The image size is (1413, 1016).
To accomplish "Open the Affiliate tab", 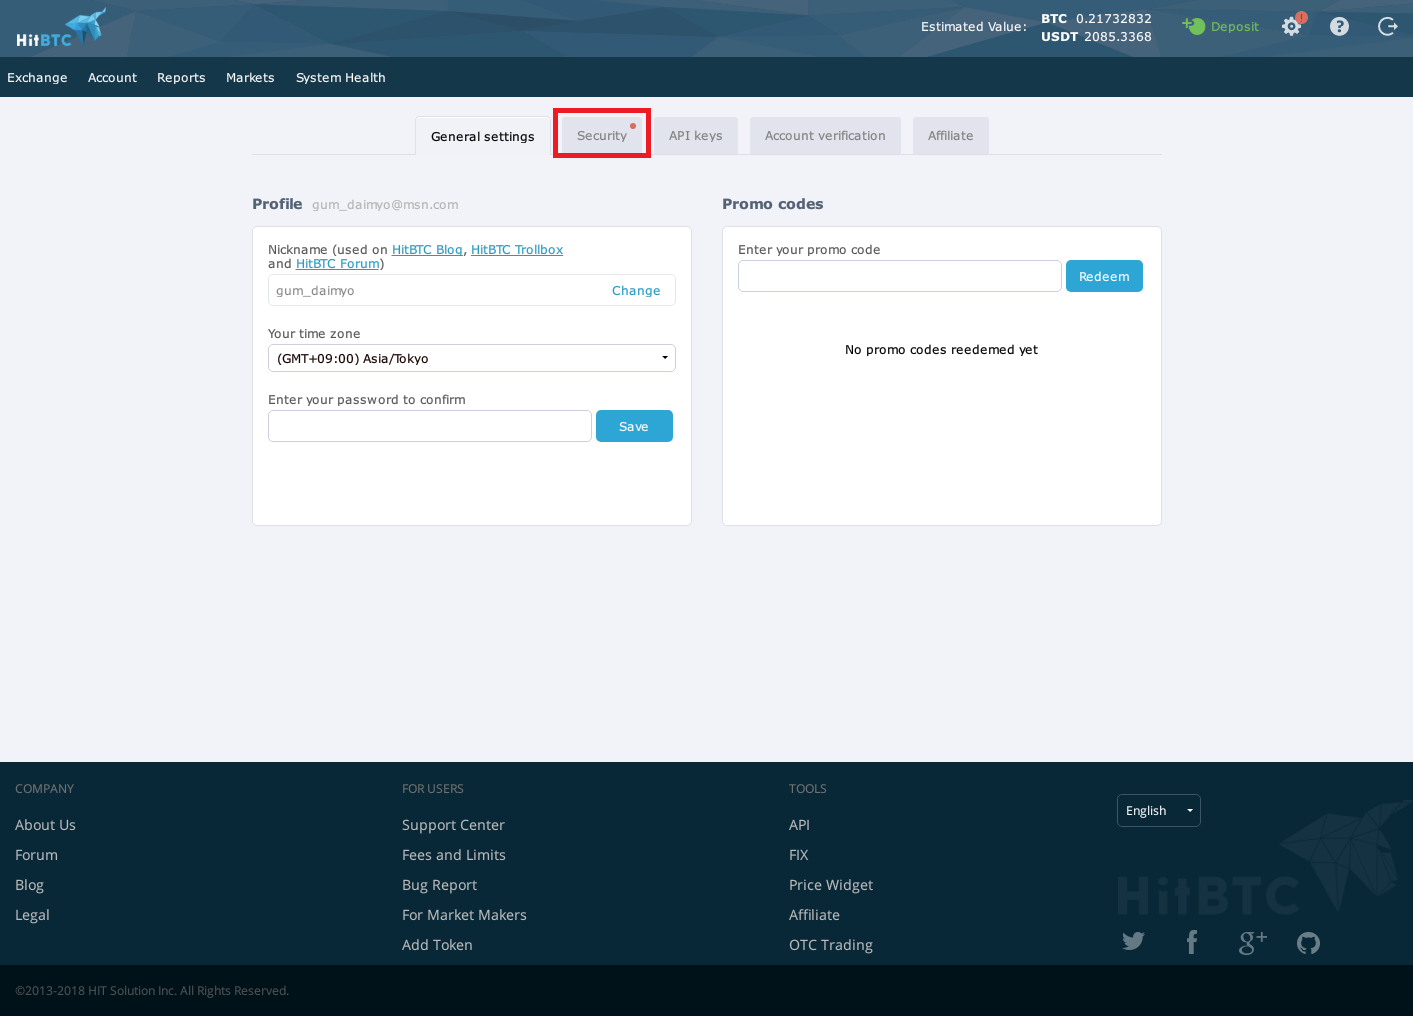I will click(x=950, y=136).
